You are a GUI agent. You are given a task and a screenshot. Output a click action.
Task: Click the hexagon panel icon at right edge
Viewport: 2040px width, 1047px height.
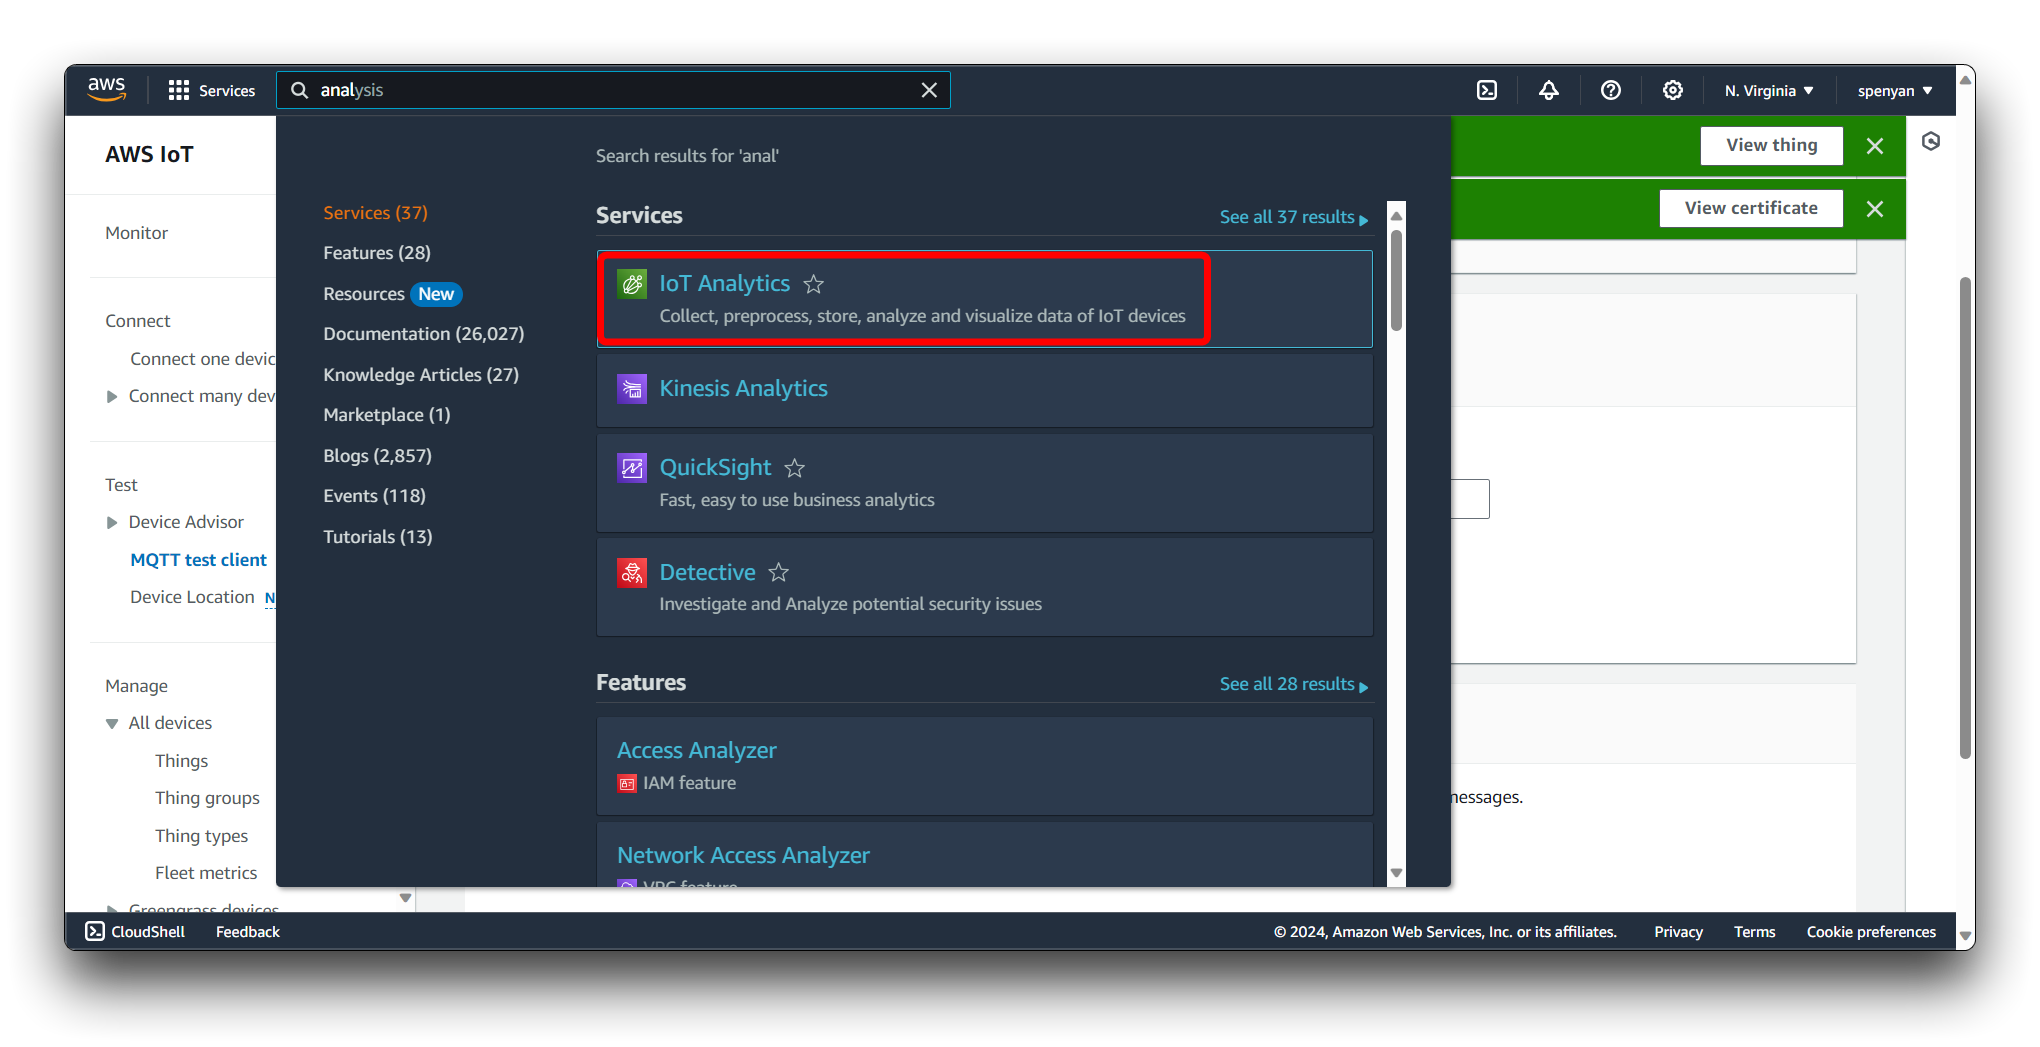(1931, 142)
